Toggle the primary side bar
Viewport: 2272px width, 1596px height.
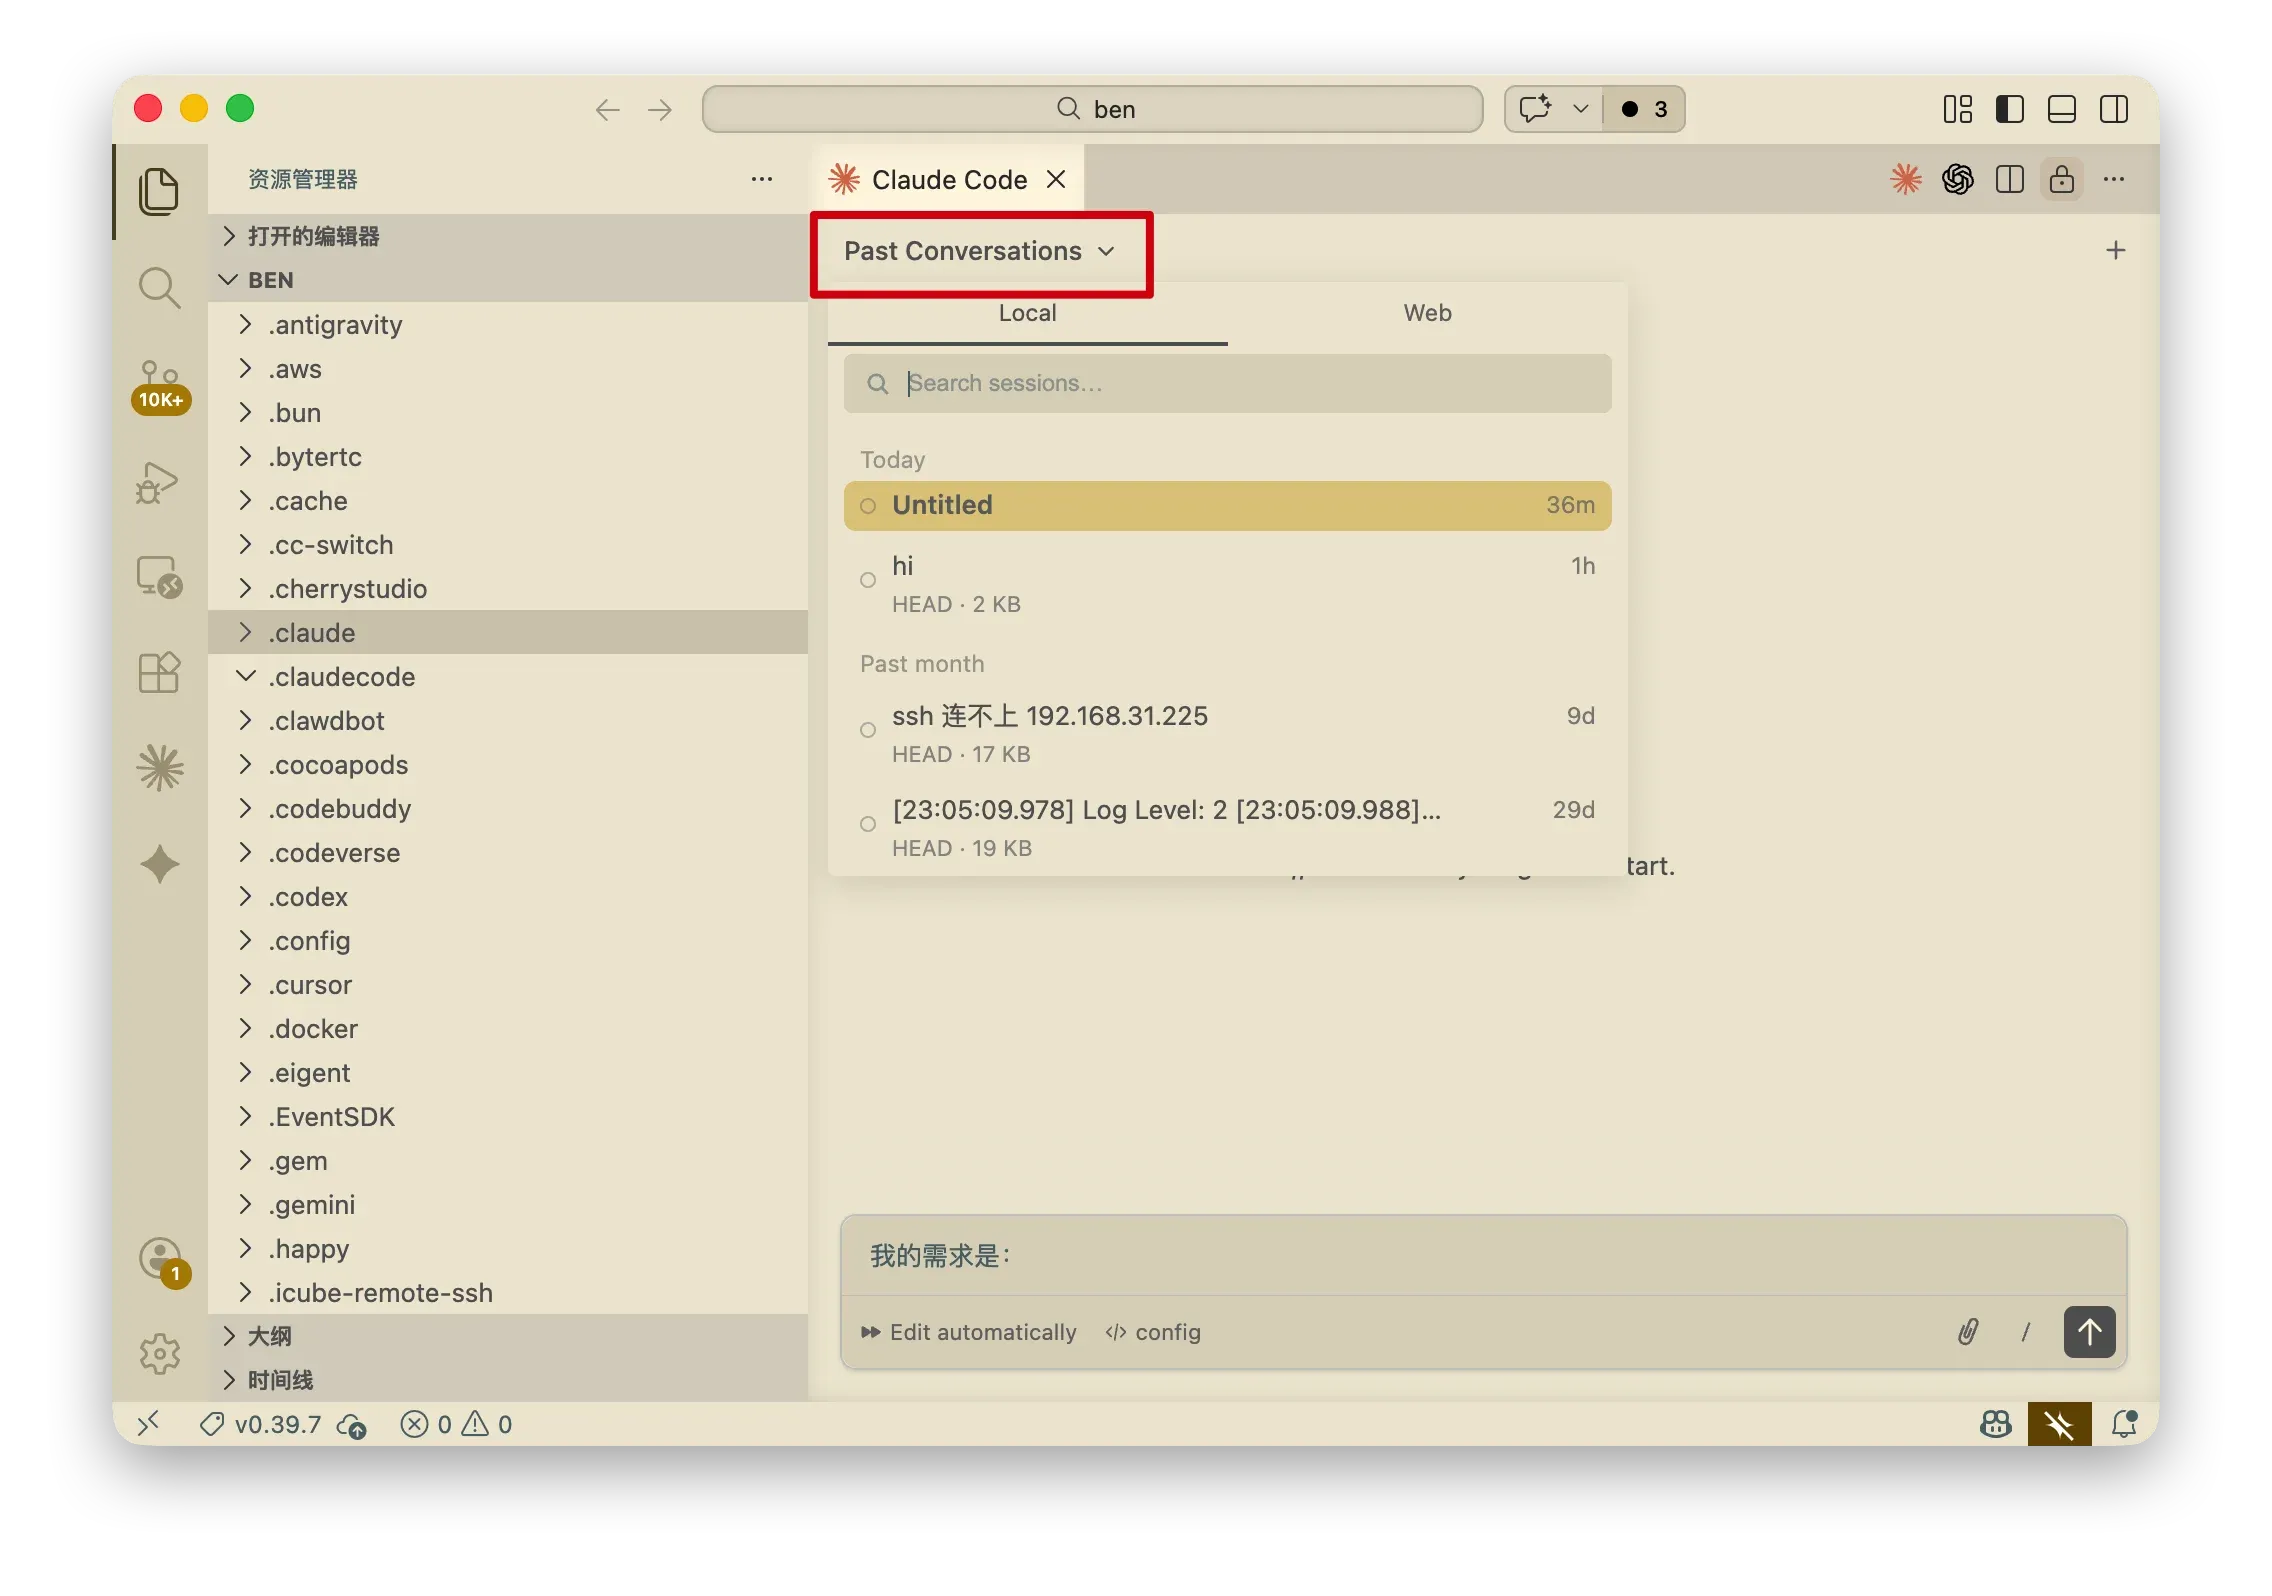(x=2009, y=109)
